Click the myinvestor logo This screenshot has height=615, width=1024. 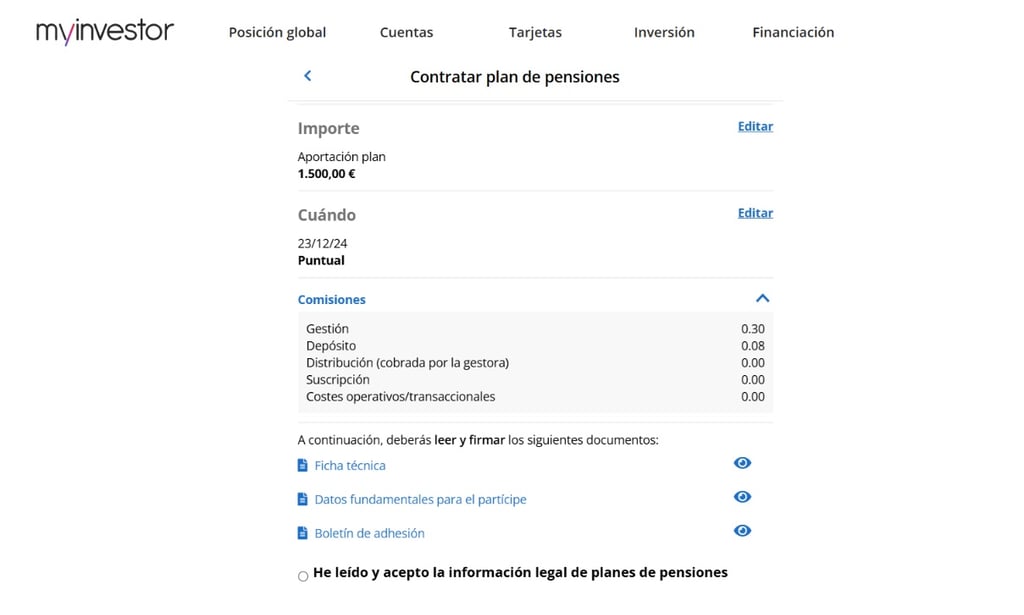click(104, 31)
